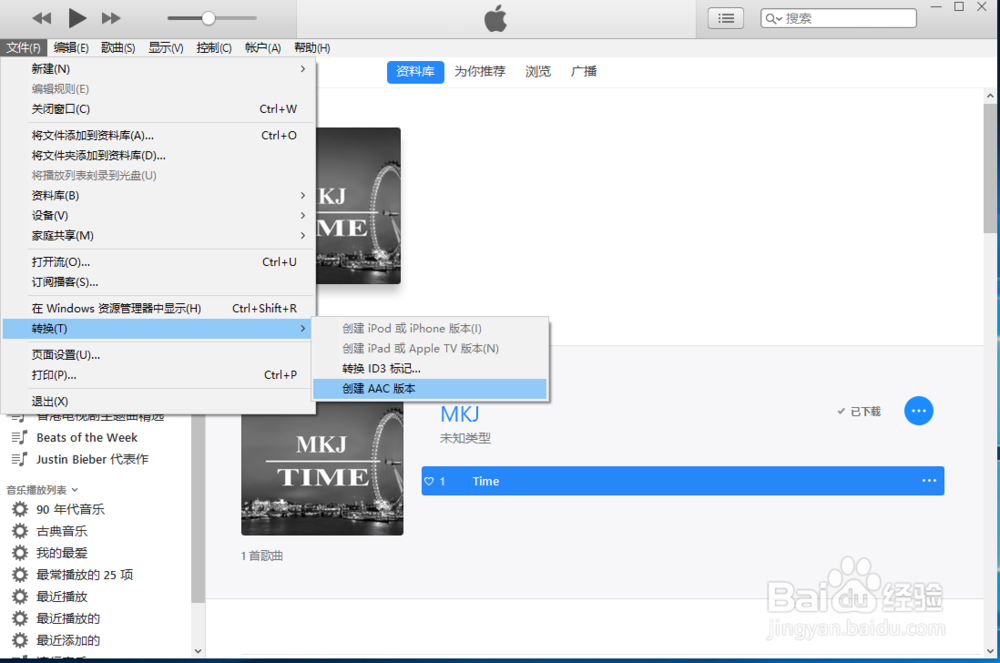
Task: Click the 未知类型 genre text
Action: coord(465,439)
